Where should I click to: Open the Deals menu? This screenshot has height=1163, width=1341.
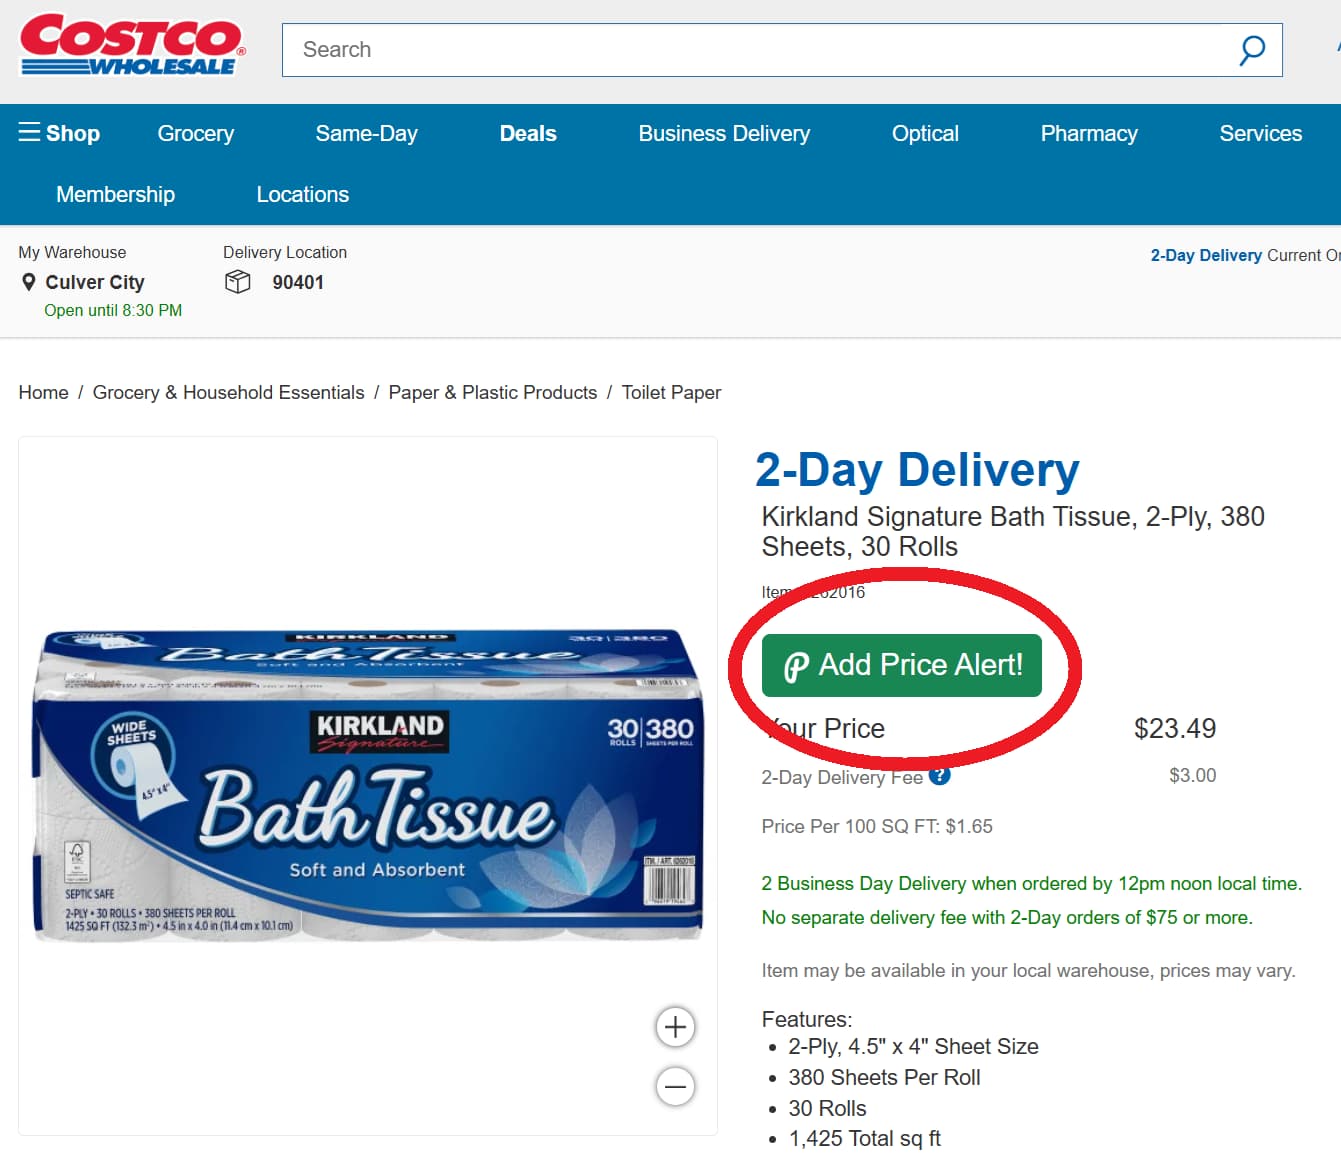coord(528,133)
